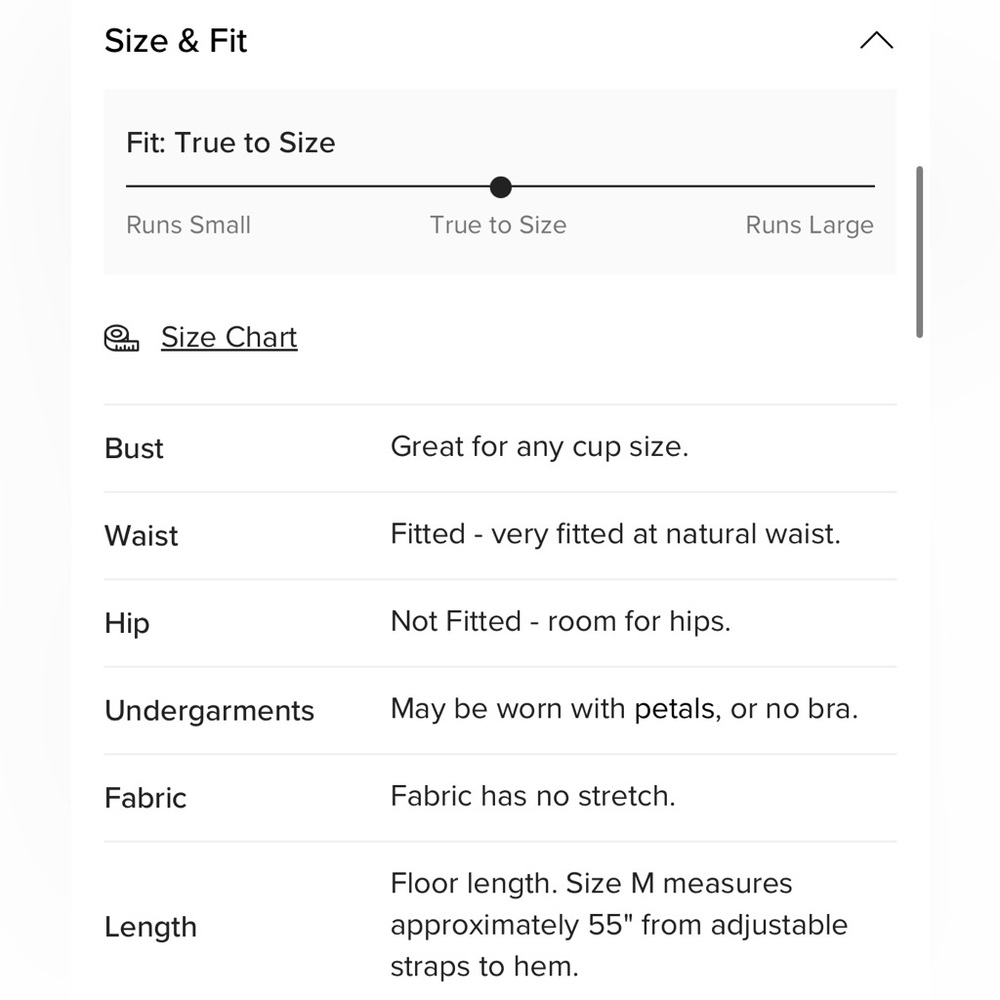Click the Undergarments row label

(x=209, y=710)
